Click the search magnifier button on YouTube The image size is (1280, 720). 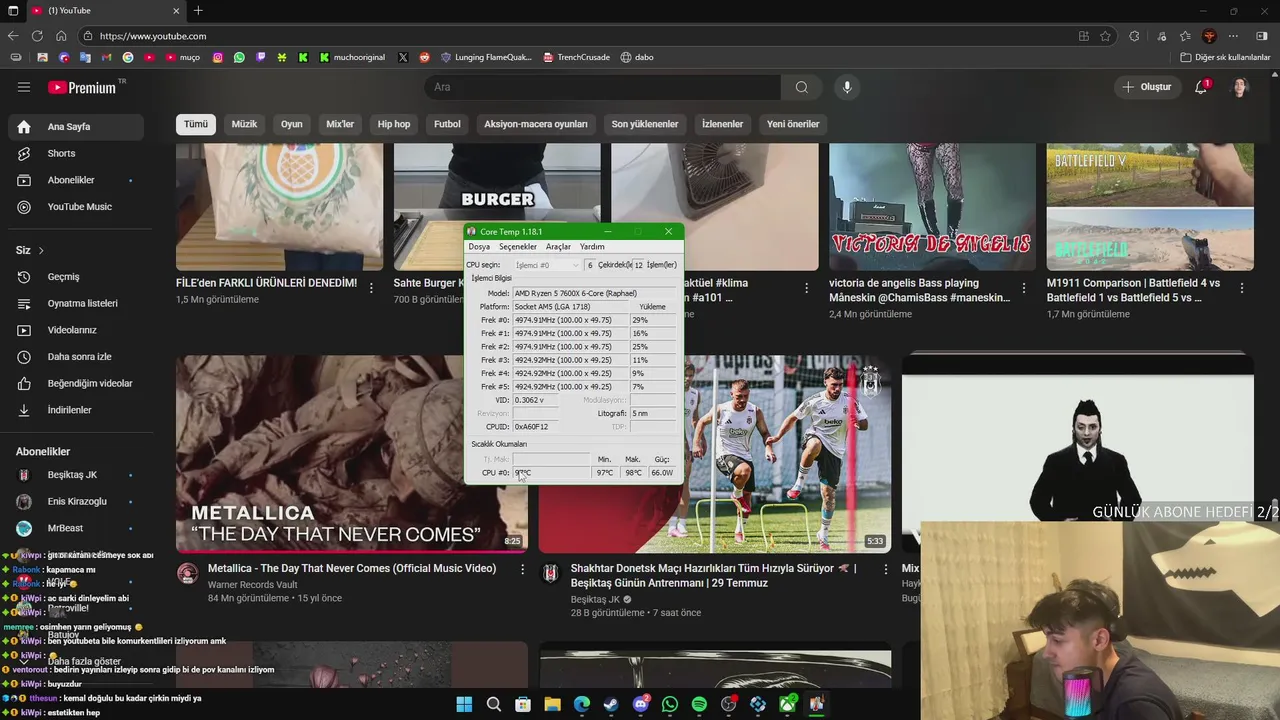801,87
